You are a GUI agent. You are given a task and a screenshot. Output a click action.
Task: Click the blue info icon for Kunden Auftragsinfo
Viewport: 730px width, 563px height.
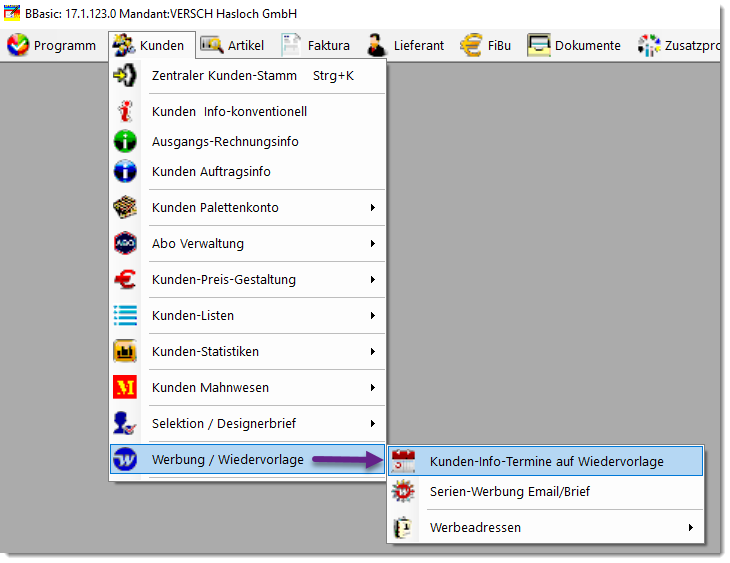125,171
